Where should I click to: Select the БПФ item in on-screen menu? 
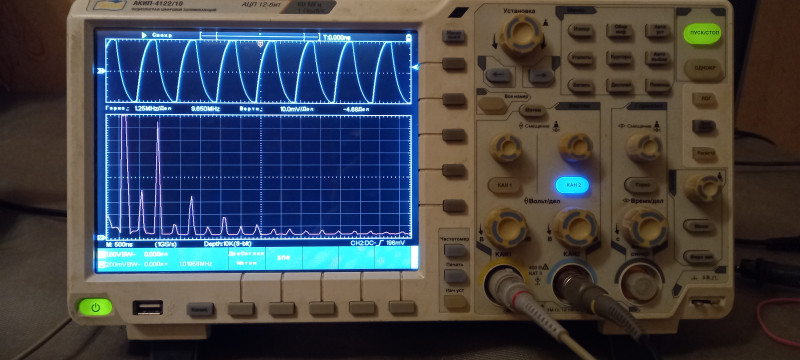click(284, 258)
